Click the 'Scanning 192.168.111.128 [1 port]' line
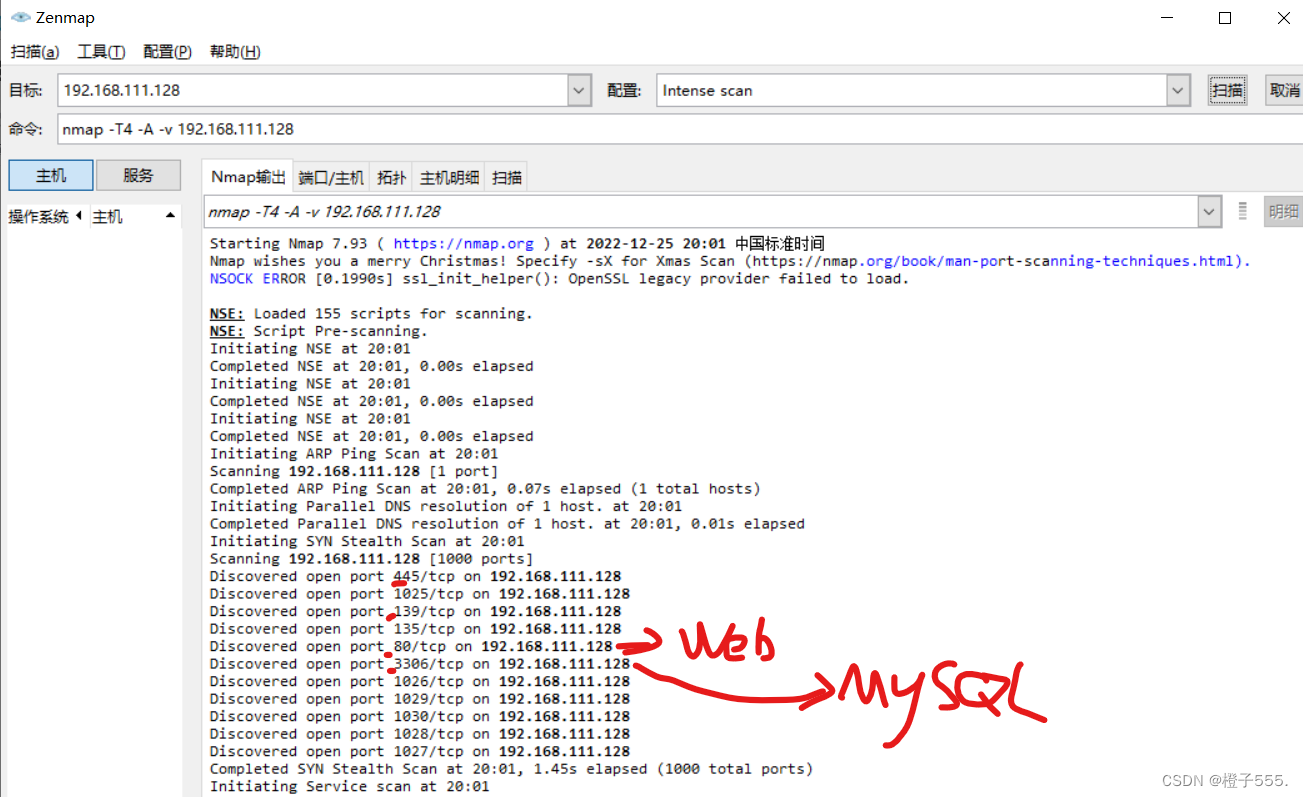The width and height of the screenshot is (1303, 797). coord(354,471)
